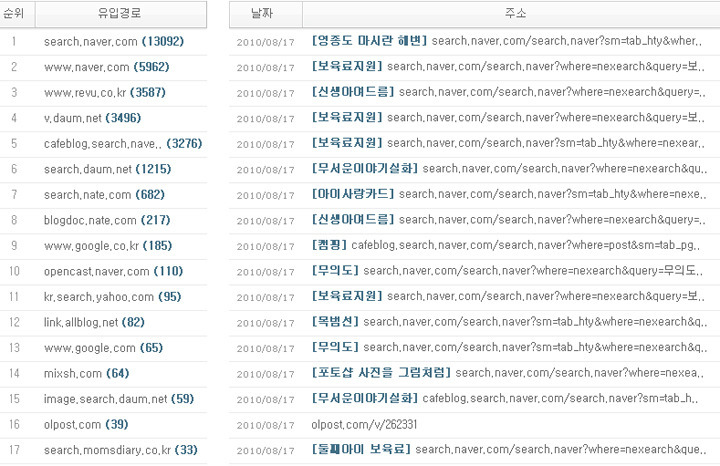Open www.naver.com (5962) referrer entry
720x466 pixels.
(x=107, y=67)
